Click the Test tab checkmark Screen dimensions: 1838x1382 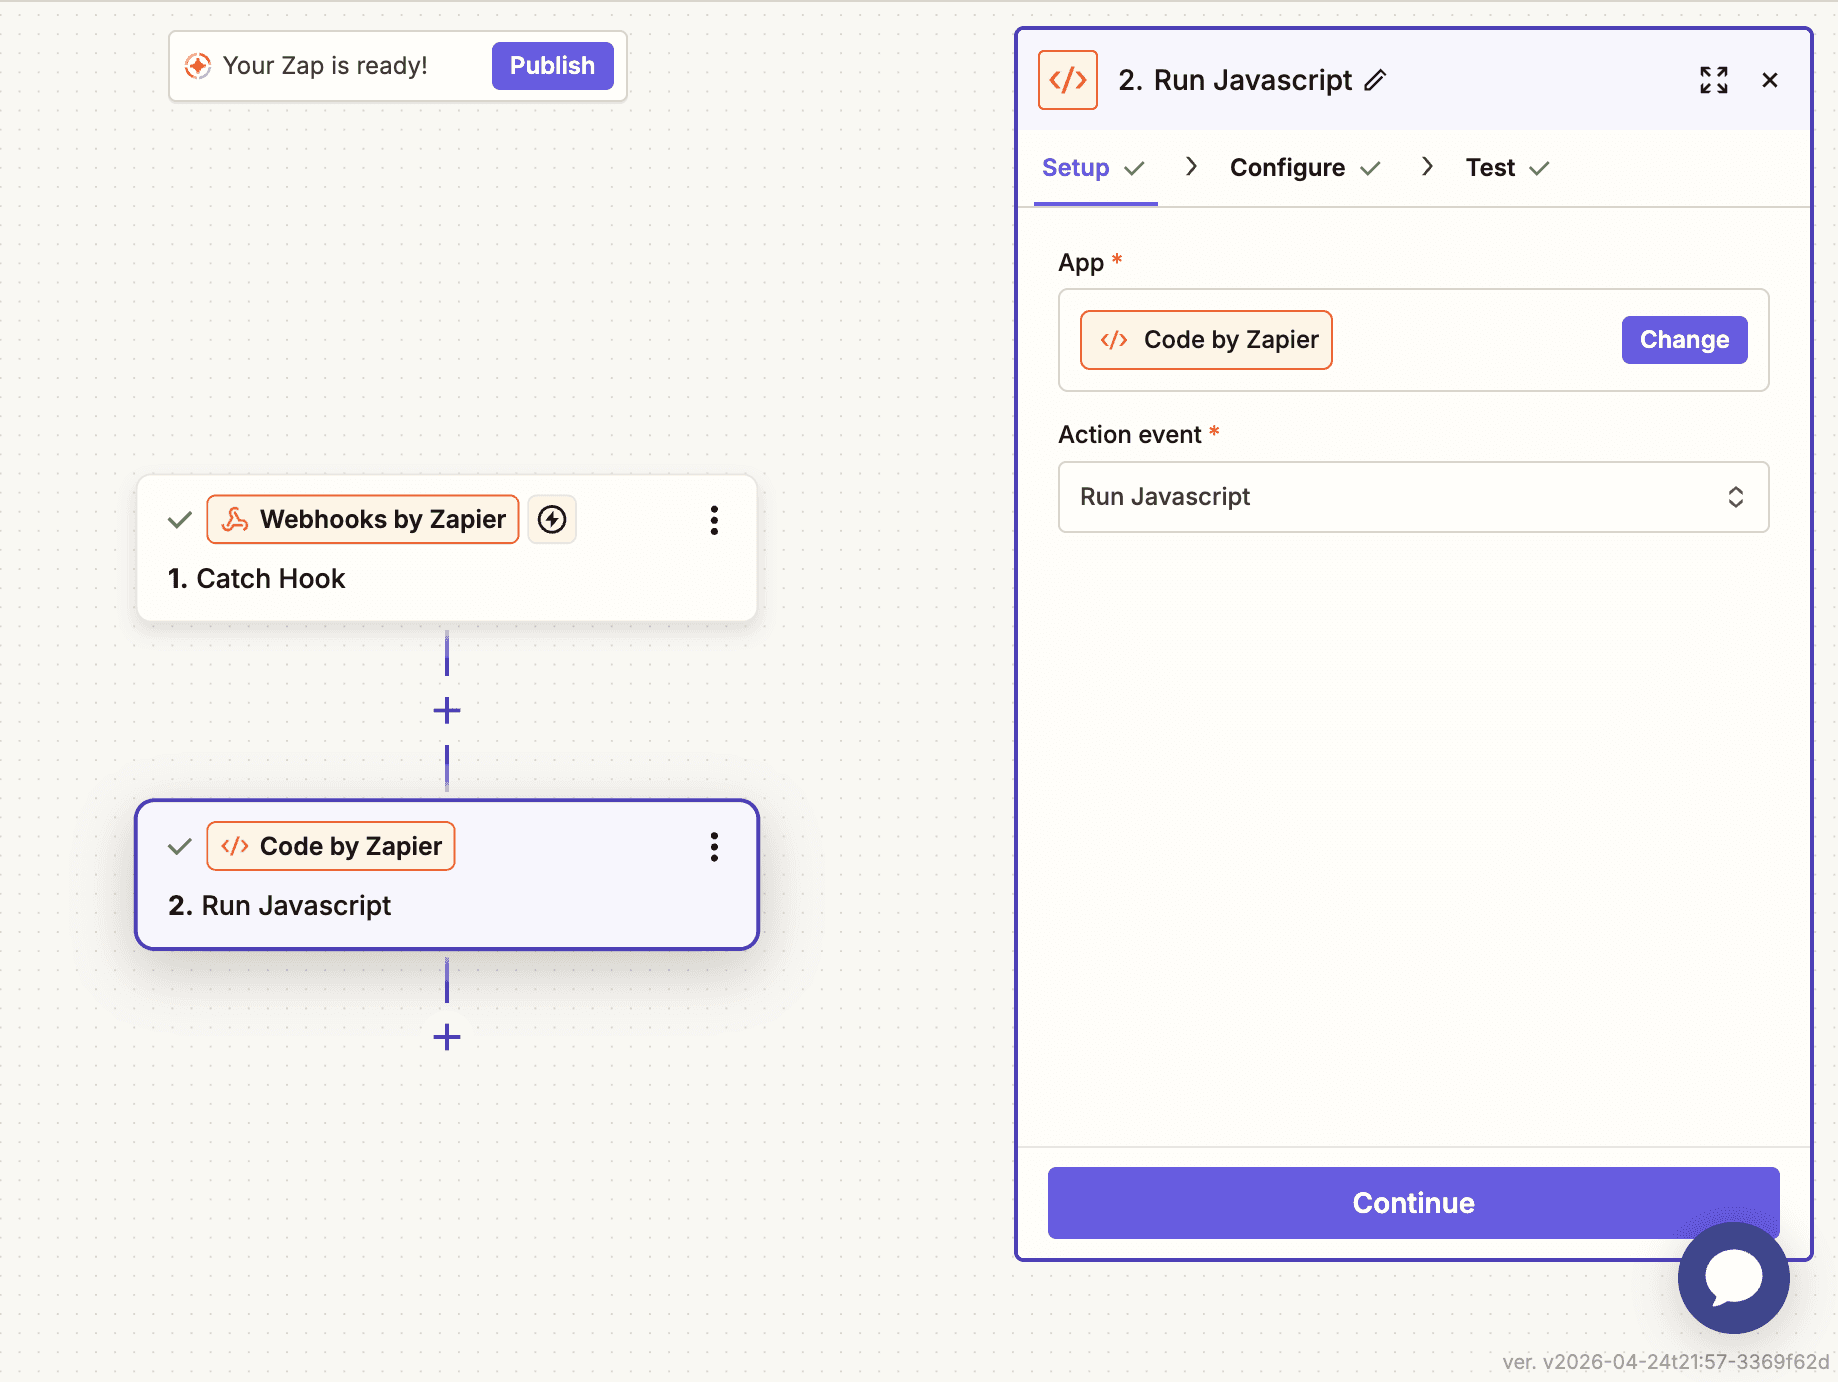(1538, 167)
